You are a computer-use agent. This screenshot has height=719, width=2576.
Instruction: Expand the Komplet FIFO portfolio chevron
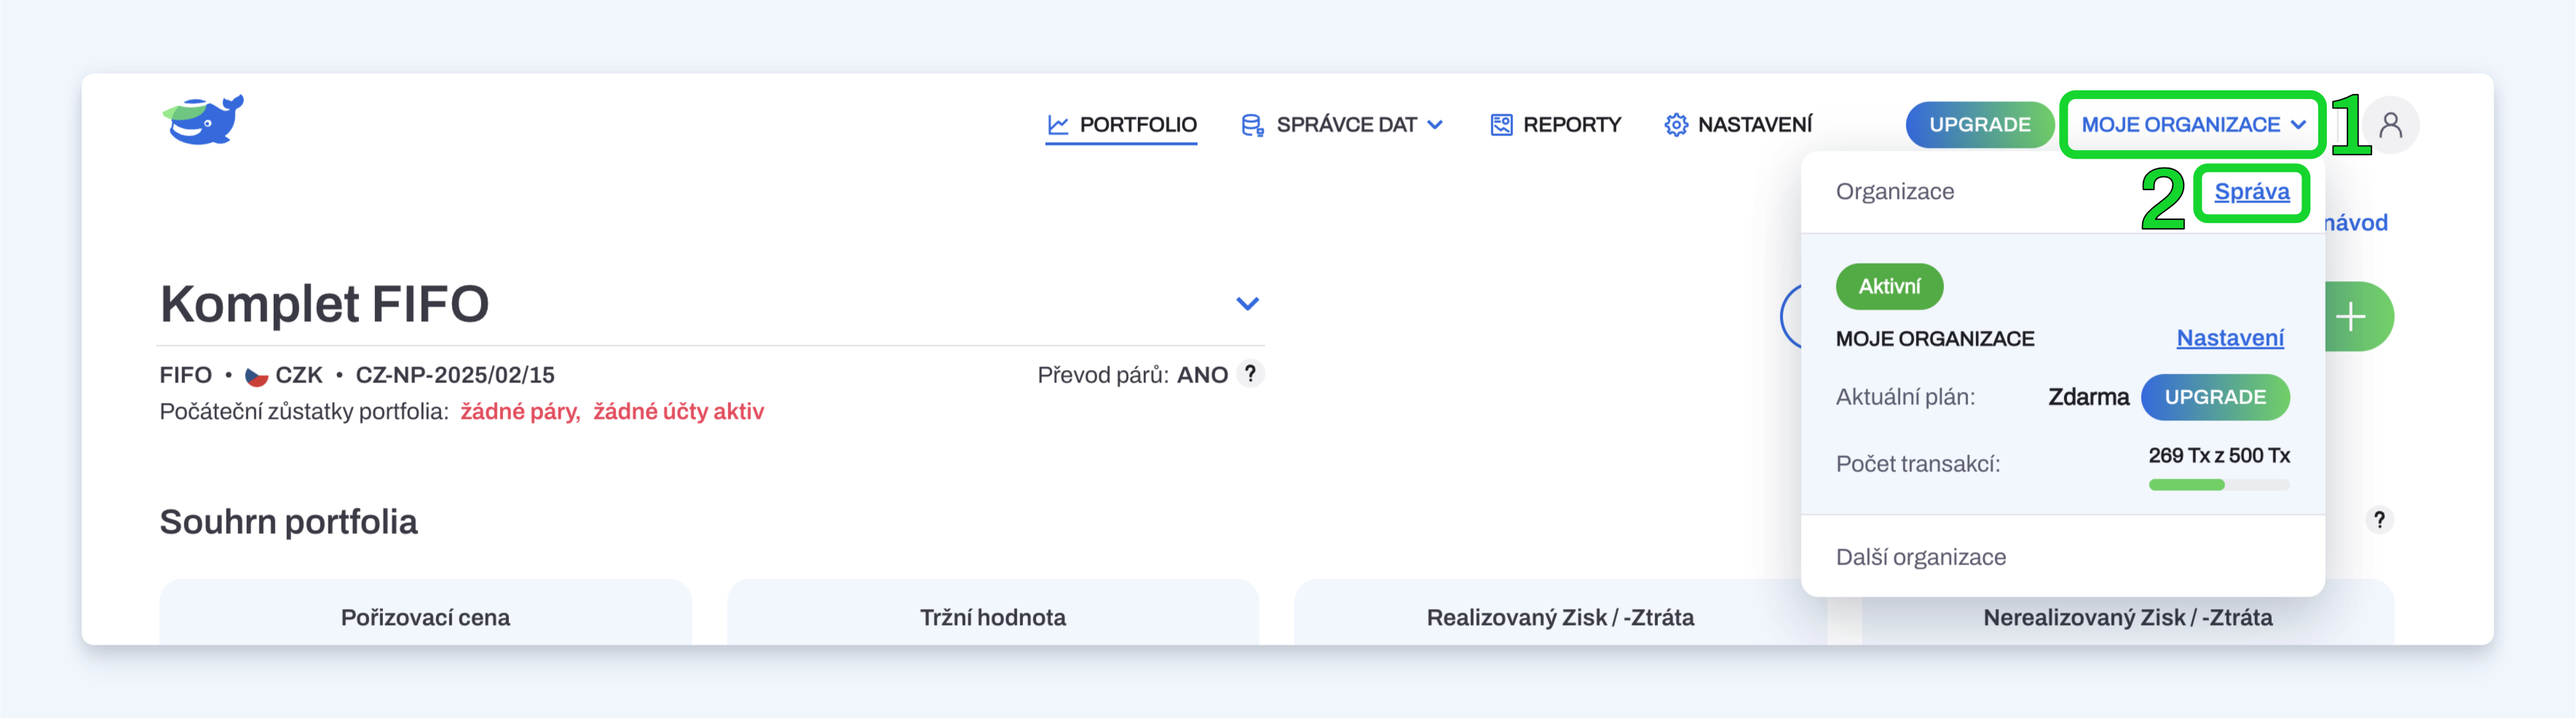tap(1247, 304)
